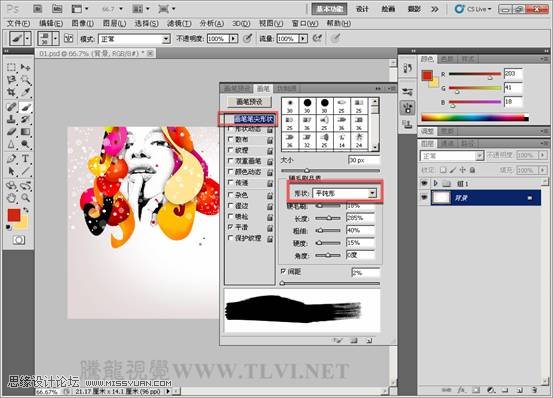Switch to the 设计 workspace
Image resolution: width=553 pixels, height=398 pixels.
pos(362,9)
